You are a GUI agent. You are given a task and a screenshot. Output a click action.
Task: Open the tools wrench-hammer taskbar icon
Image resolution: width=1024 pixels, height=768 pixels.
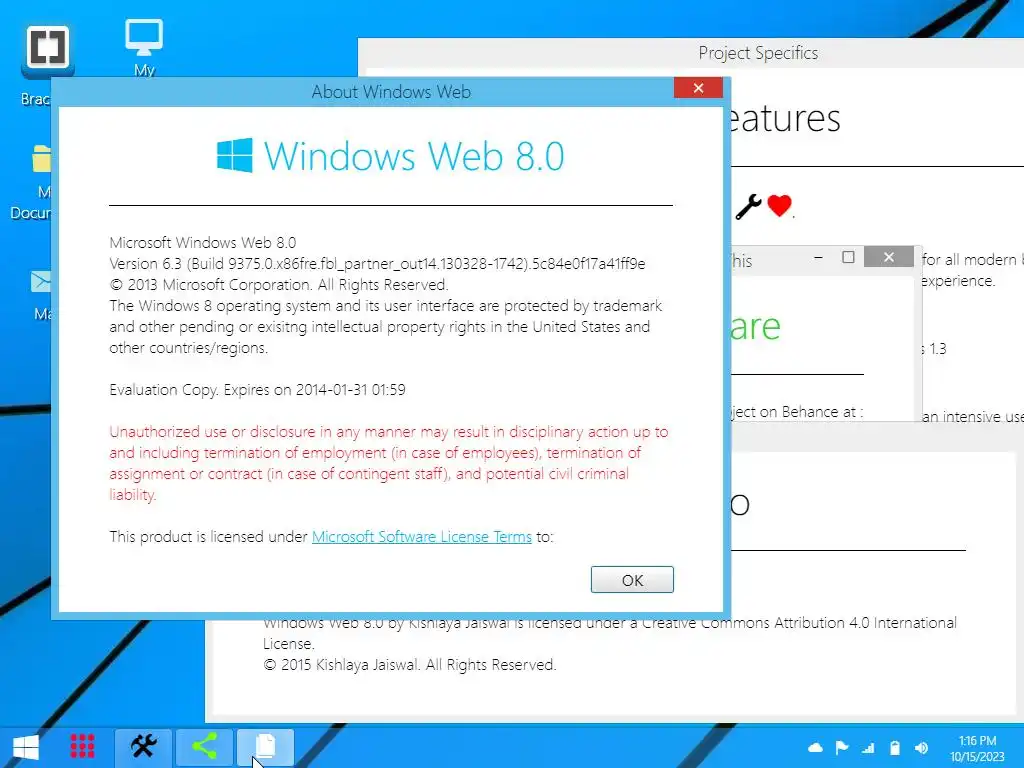[x=144, y=746]
